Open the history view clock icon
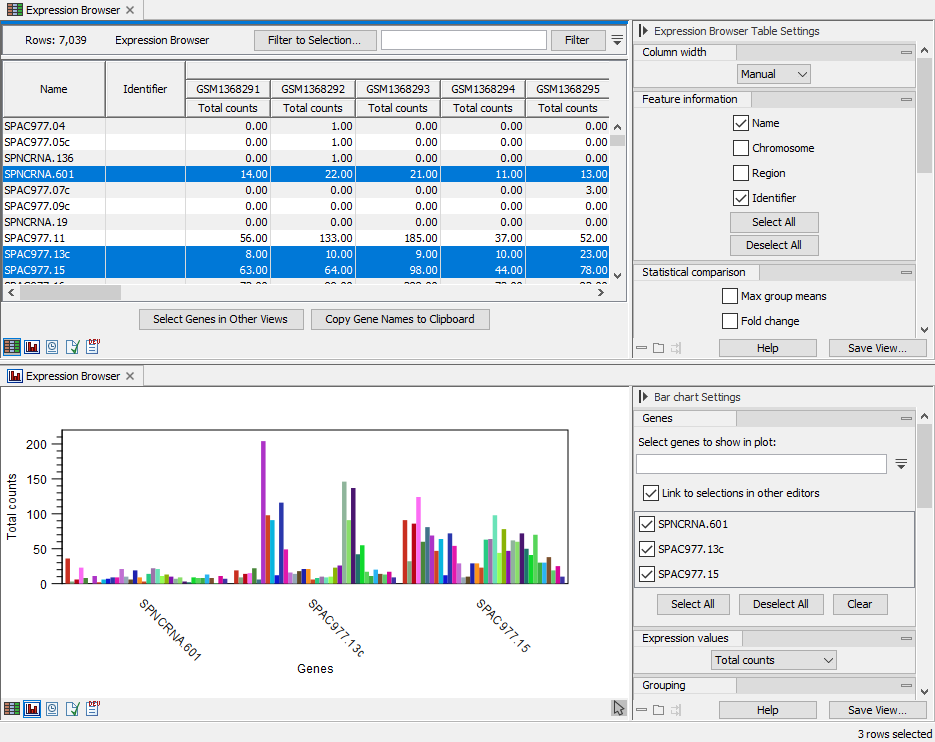Viewport: 935px width, 742px height. pyautogui.click(x=52, y=347)
